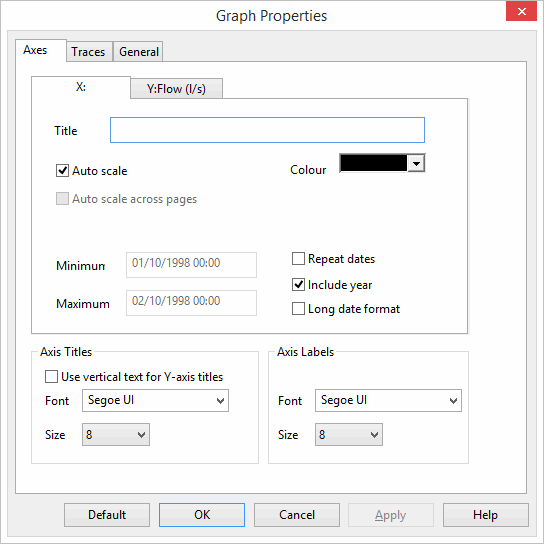Open the General tab
This screenshot has height=544, width=544.
coord(138,52)
